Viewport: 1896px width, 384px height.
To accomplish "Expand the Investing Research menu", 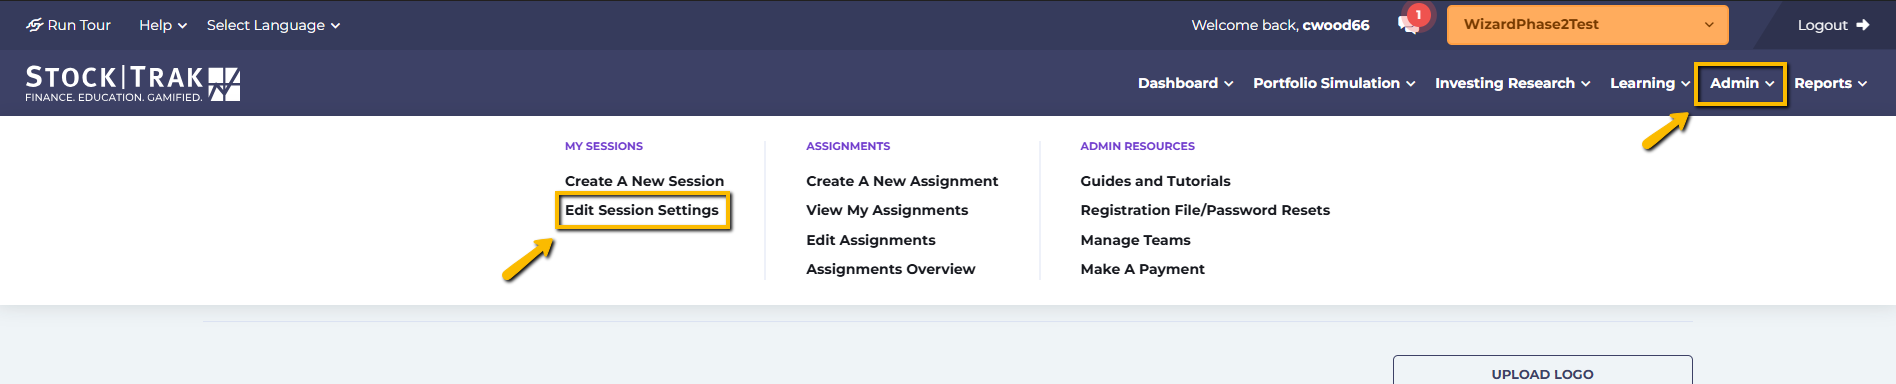I will [x=1512, y=83].
